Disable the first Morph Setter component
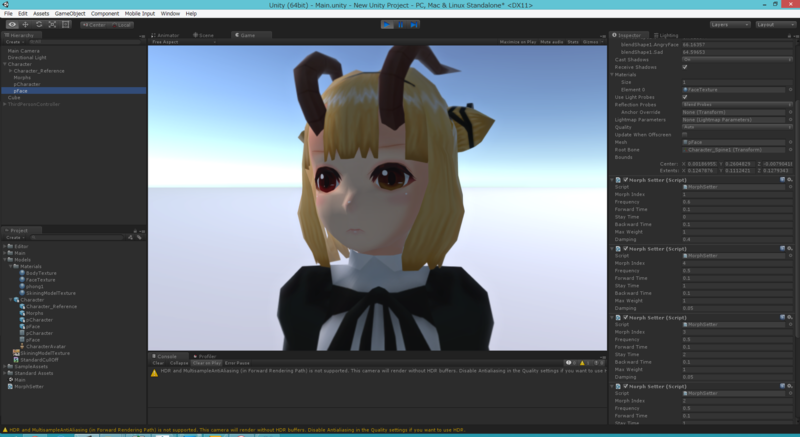Viewport: 800px width, 437px height. click(626, 180)
